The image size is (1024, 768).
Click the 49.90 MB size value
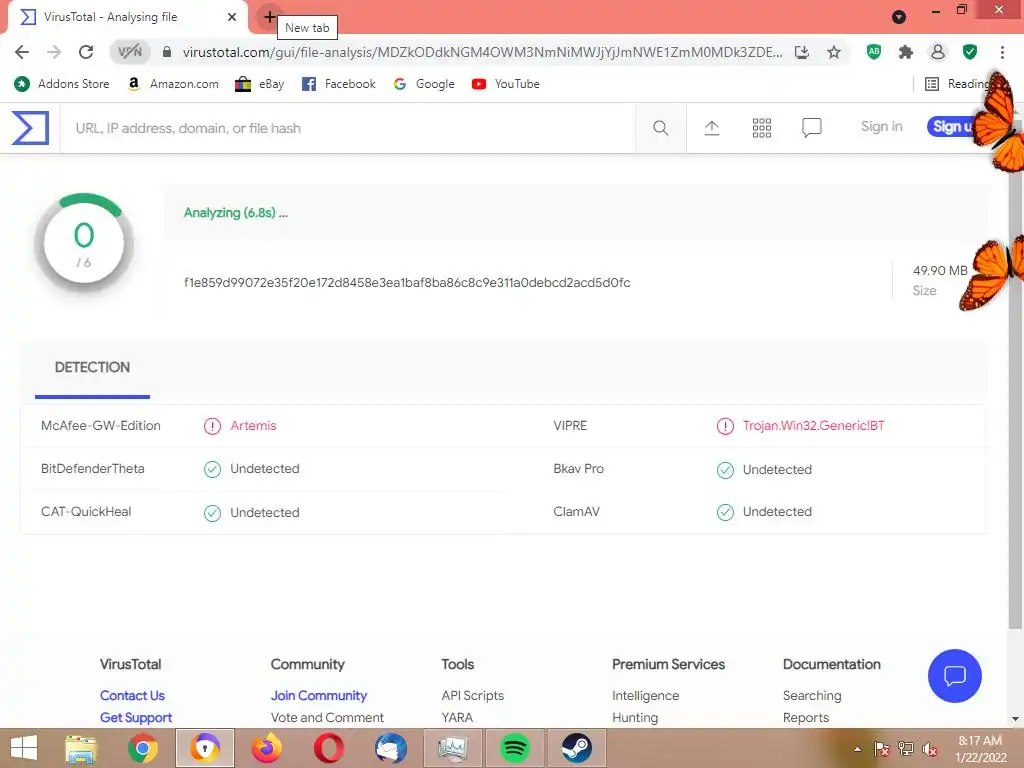click(940, 270)
